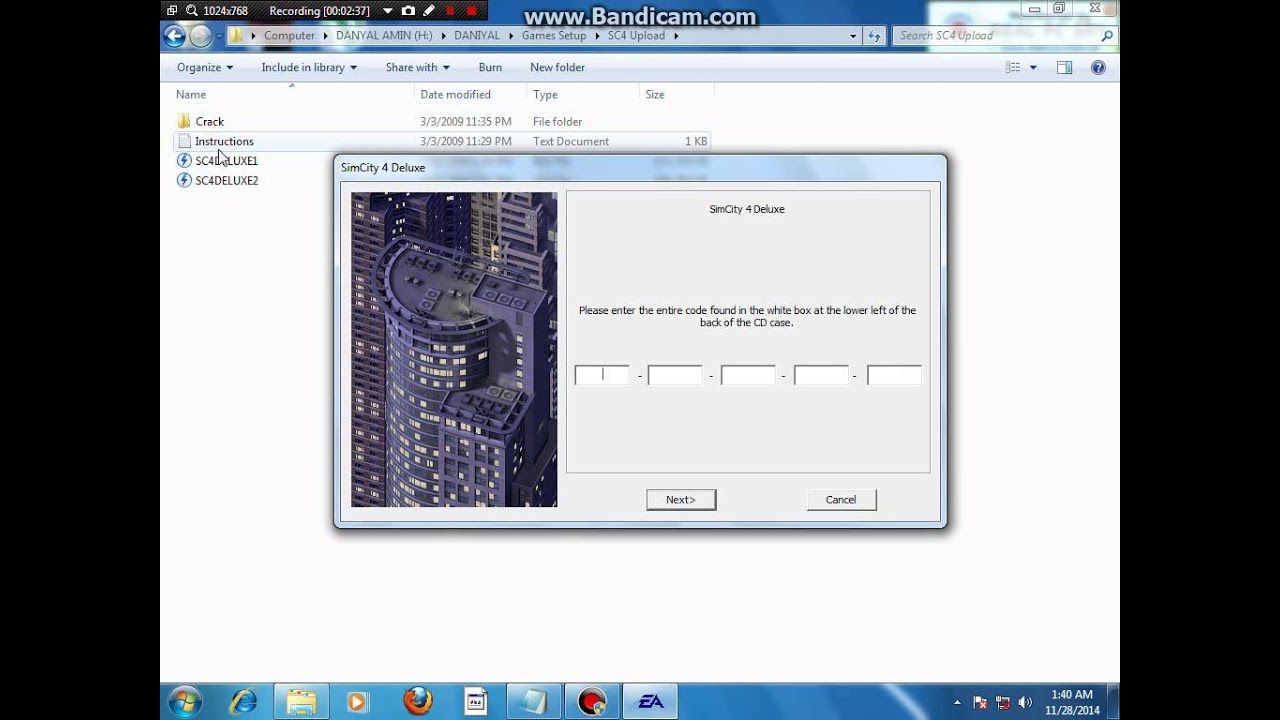Open the Explorer help icon
The image size is (1280, 720).
[x=1098, y=67]
